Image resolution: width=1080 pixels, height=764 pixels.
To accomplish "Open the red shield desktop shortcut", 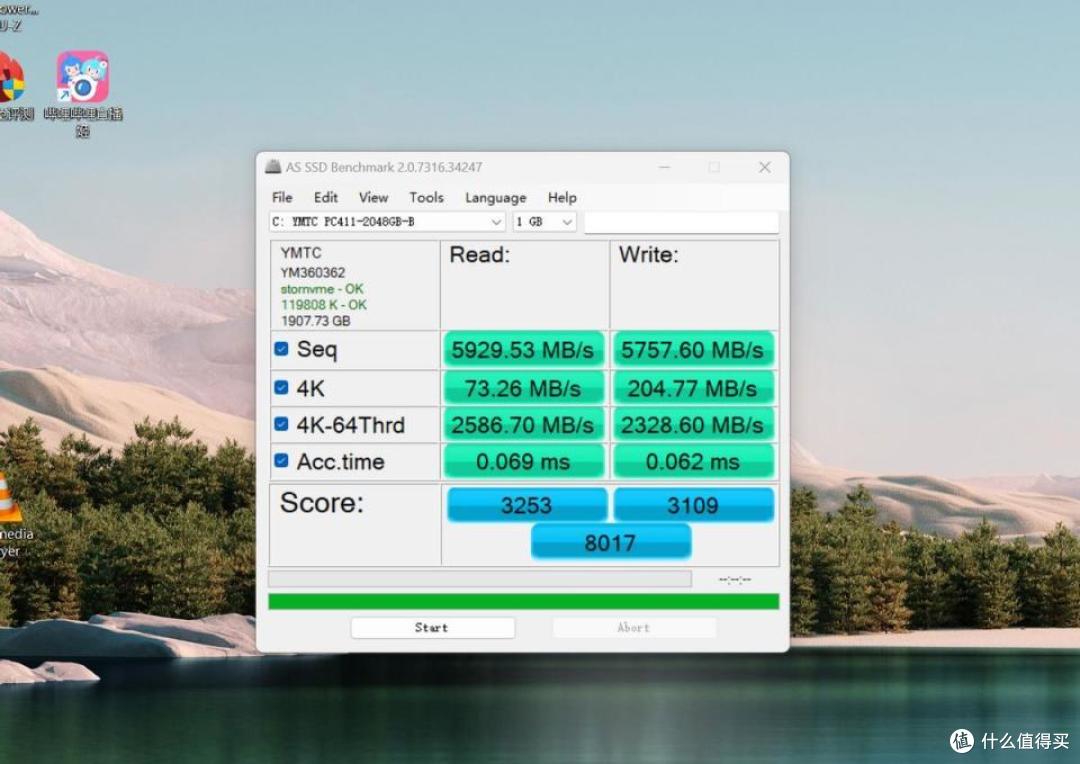I will tap(14, 86).
